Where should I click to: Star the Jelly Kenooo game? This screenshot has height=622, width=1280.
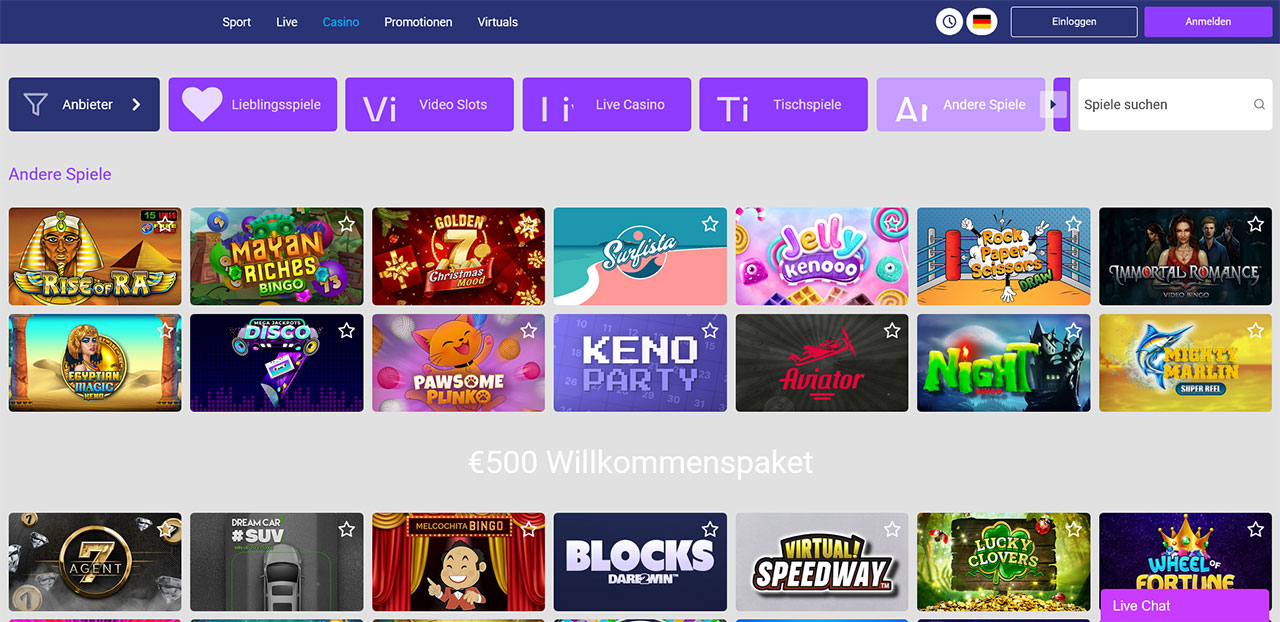pyautogui.click(x=891, y=224)
